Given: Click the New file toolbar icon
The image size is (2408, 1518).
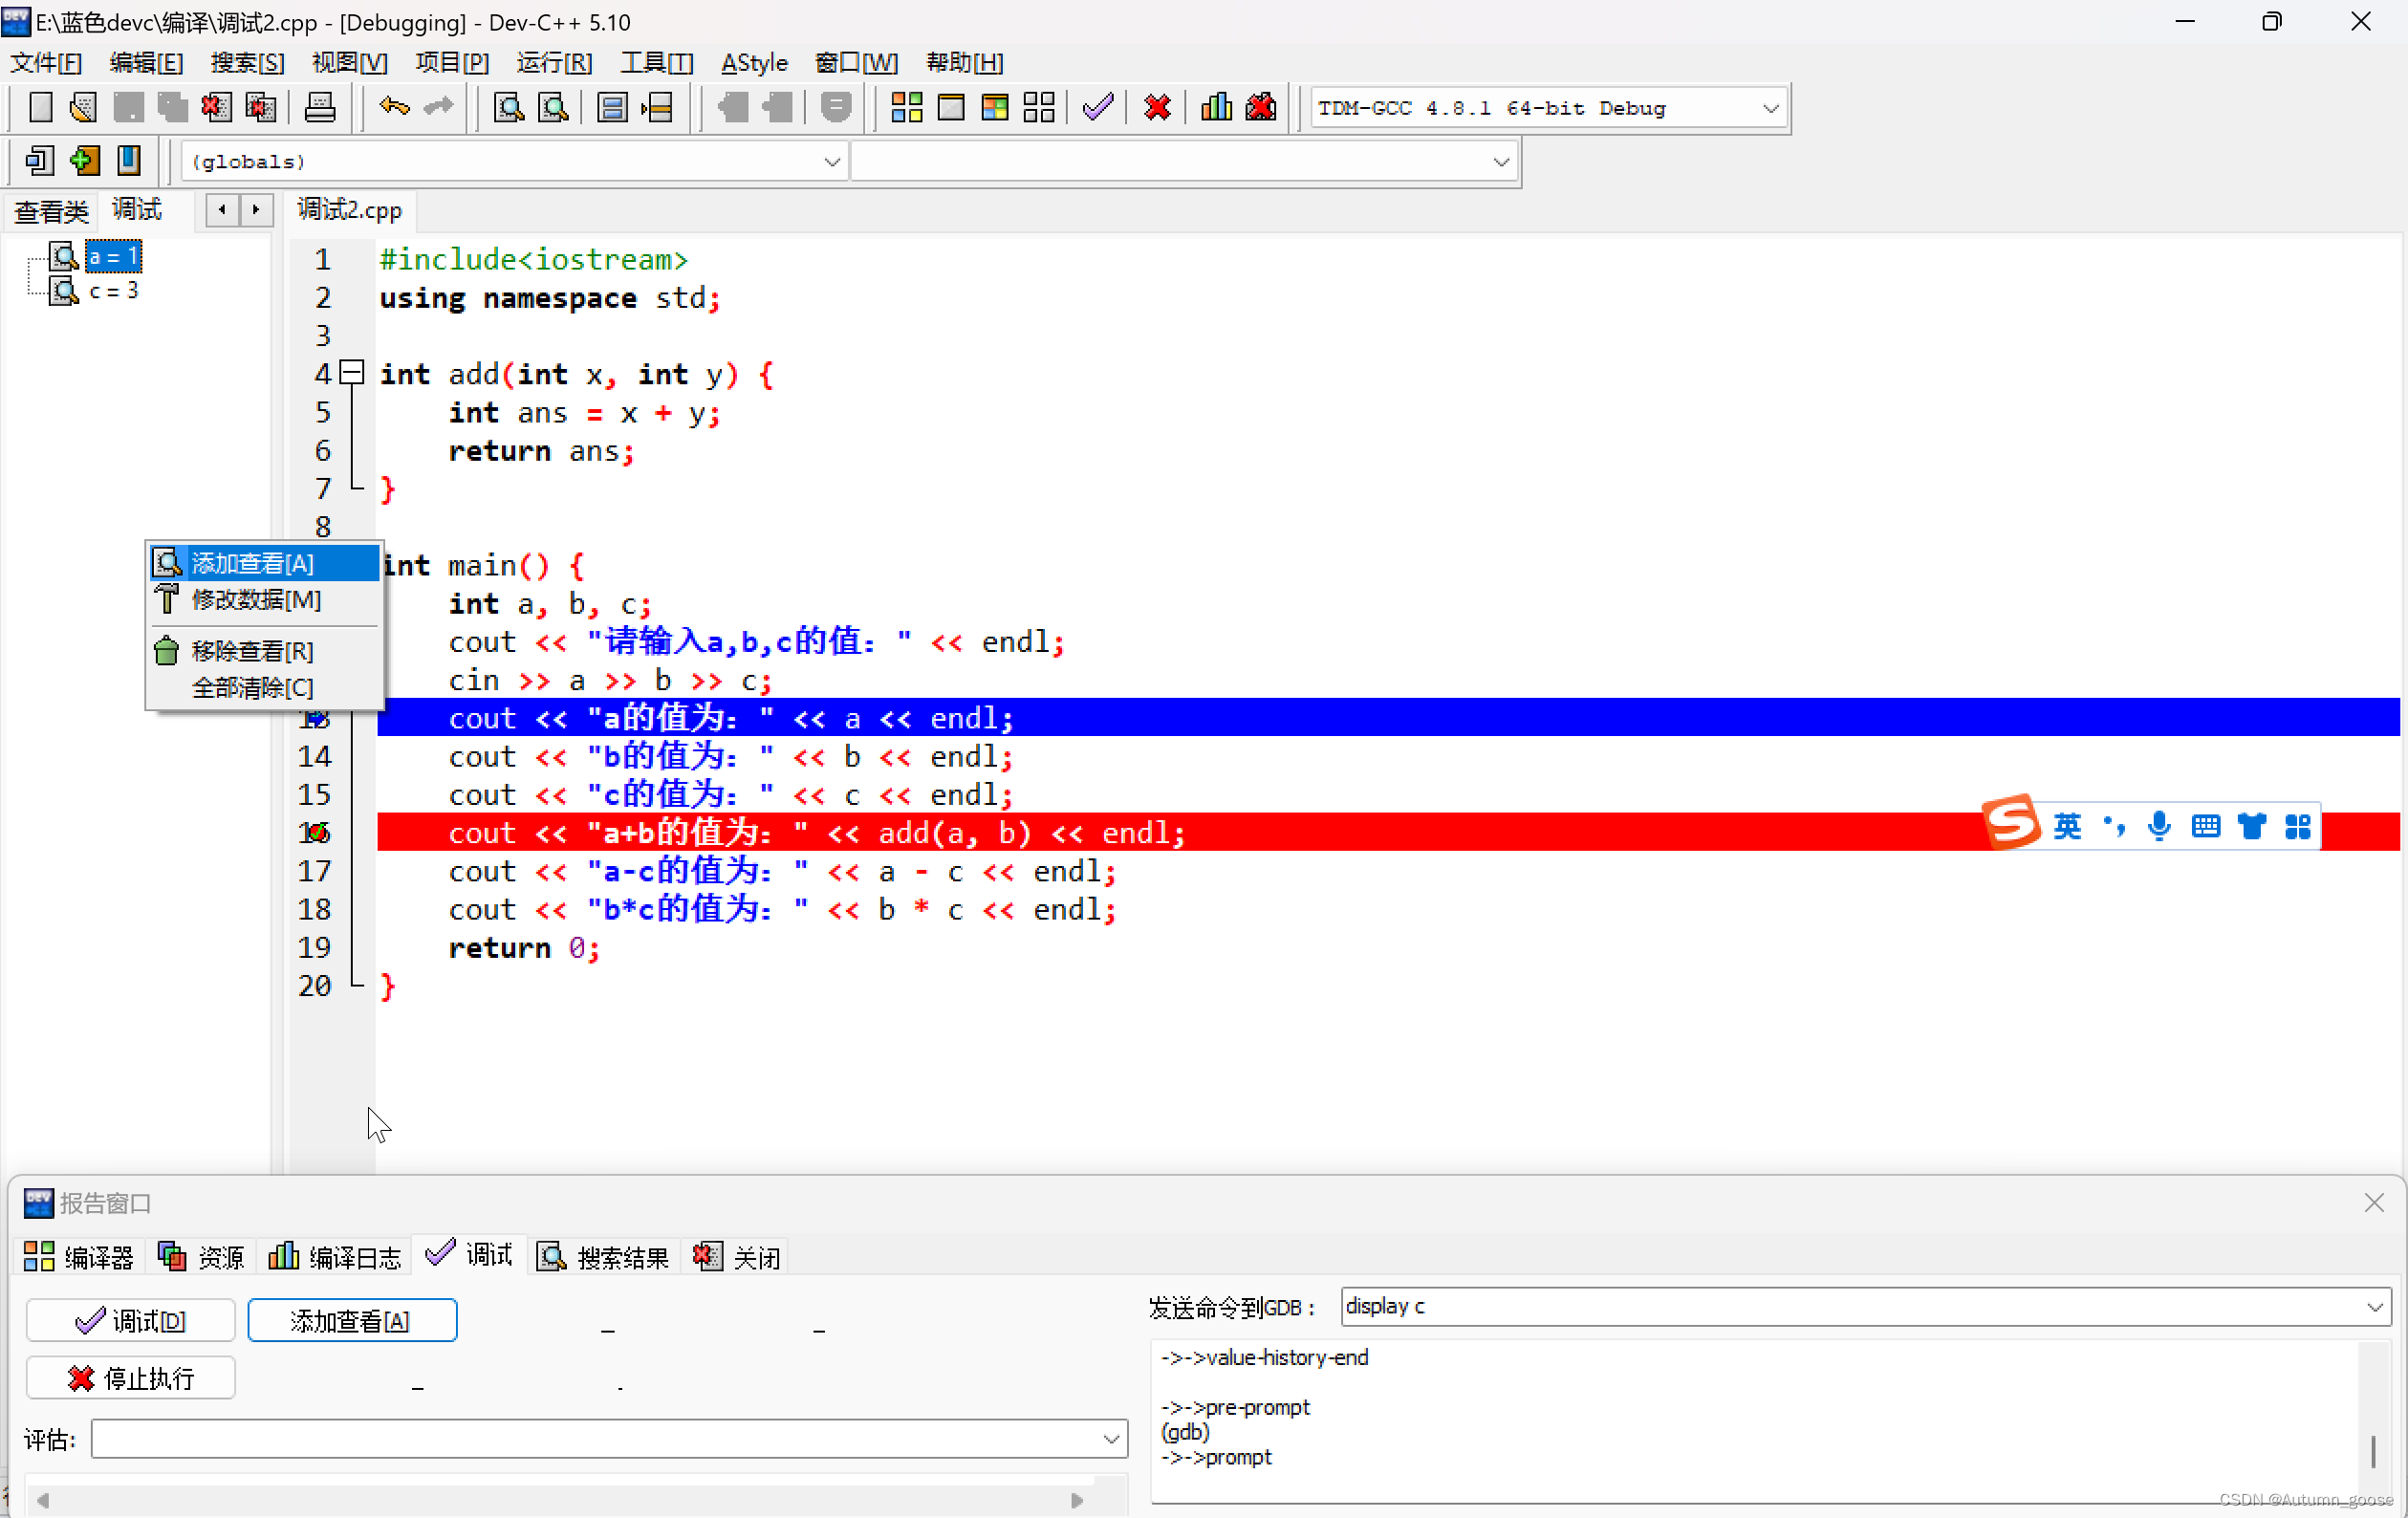Looking at the screenshot, I should click(x=40, y=107).
